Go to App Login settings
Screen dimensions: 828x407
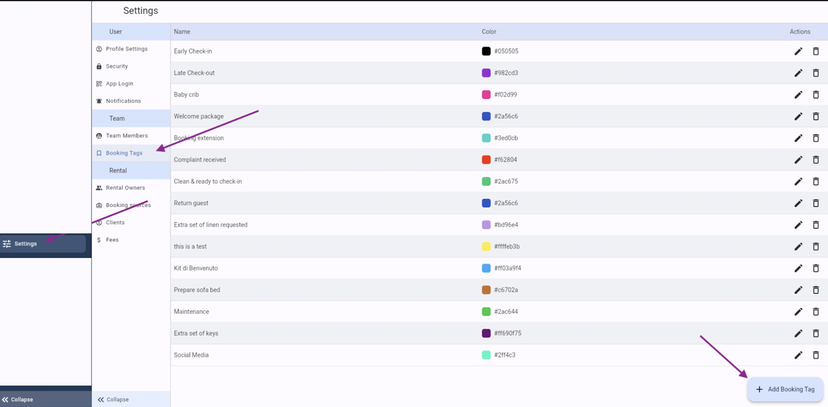tap(131, 83)
